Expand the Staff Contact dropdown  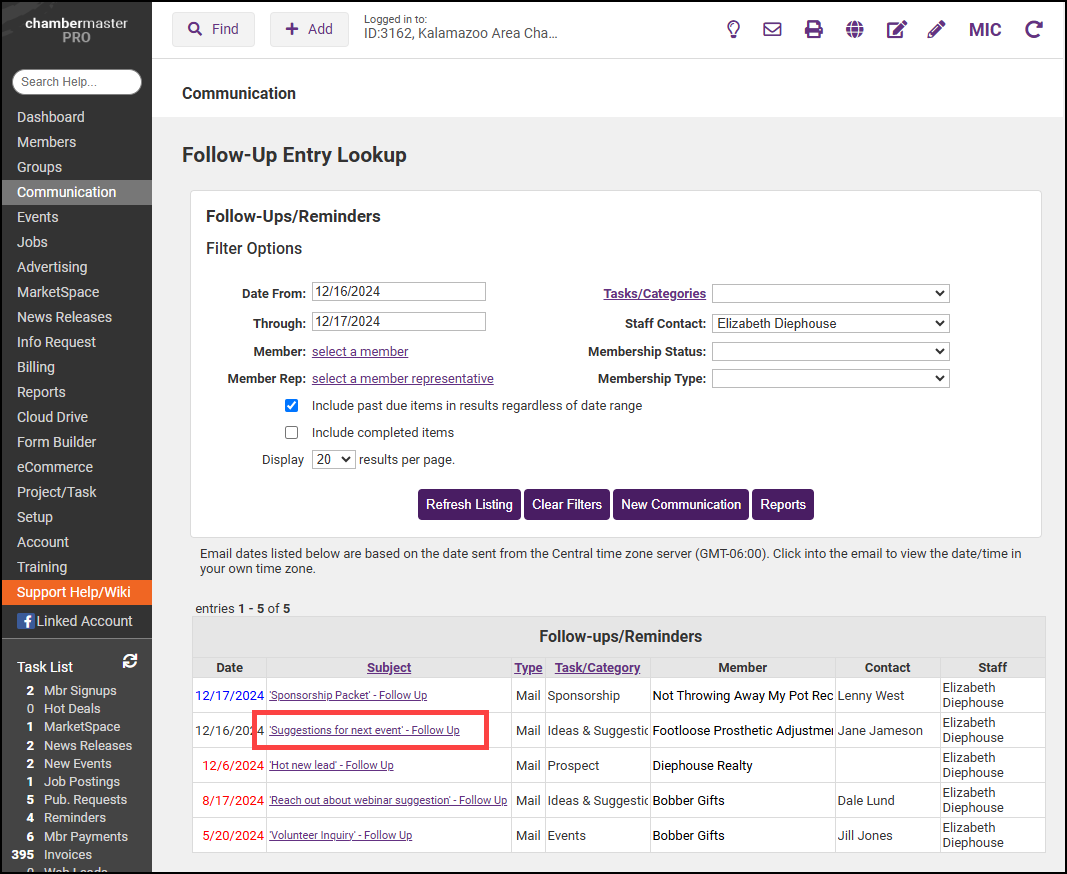point(830,323)
